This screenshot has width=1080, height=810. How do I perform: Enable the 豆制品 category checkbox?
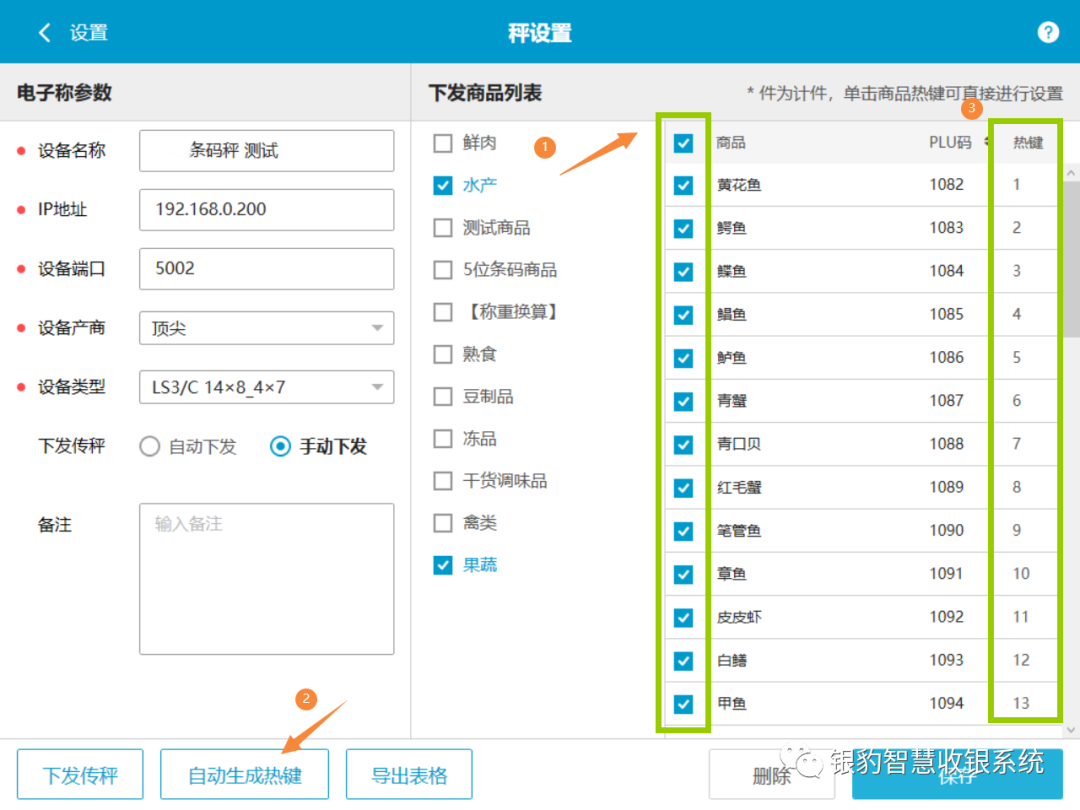(x=443, y=396)
